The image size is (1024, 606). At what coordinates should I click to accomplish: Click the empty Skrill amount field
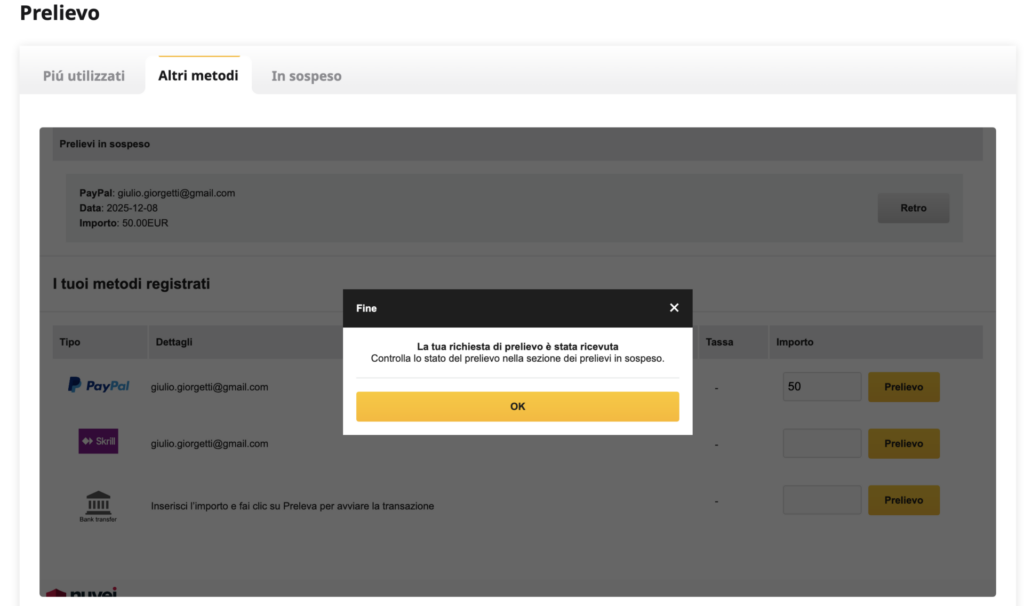(x=821, y=443)
